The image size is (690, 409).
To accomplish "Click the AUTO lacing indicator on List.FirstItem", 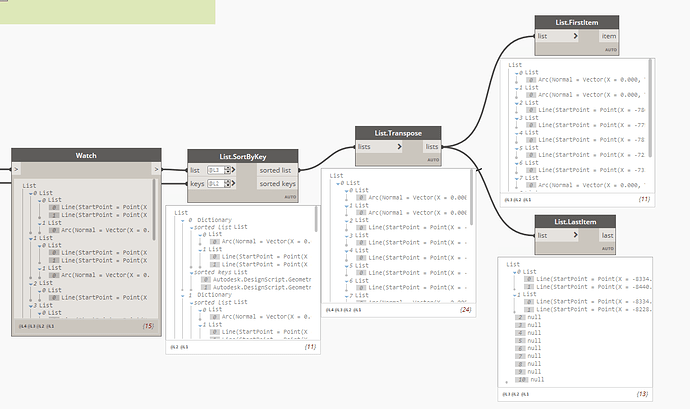I will tap(611, 50).
